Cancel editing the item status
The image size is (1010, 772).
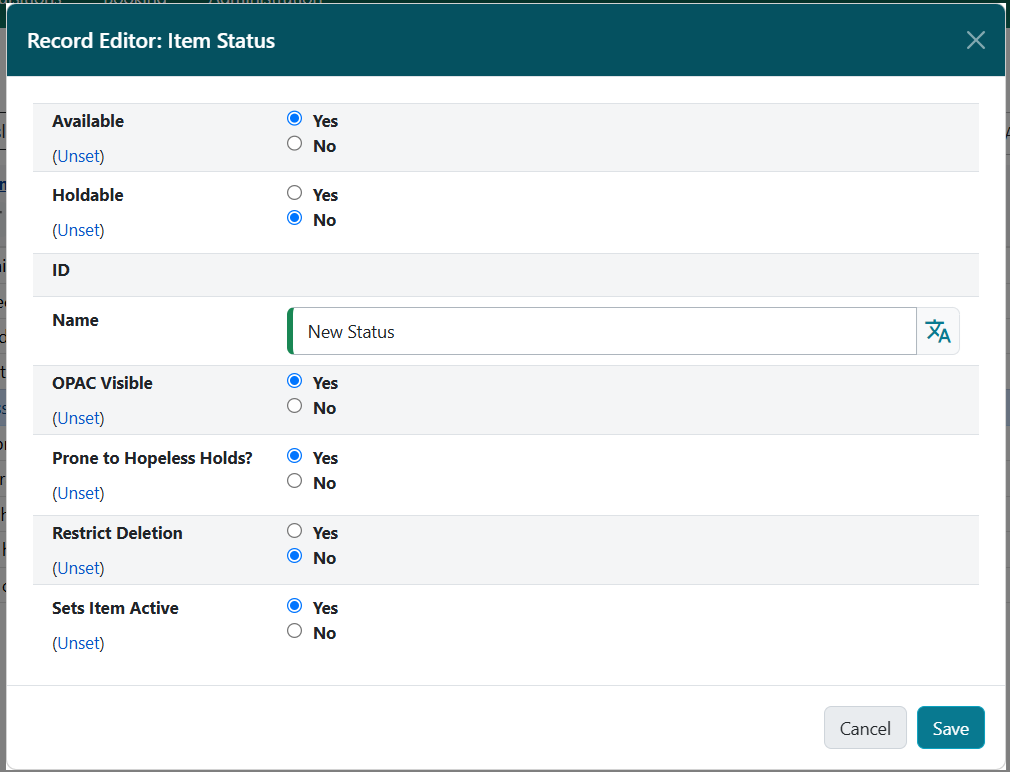pos(864,727)
